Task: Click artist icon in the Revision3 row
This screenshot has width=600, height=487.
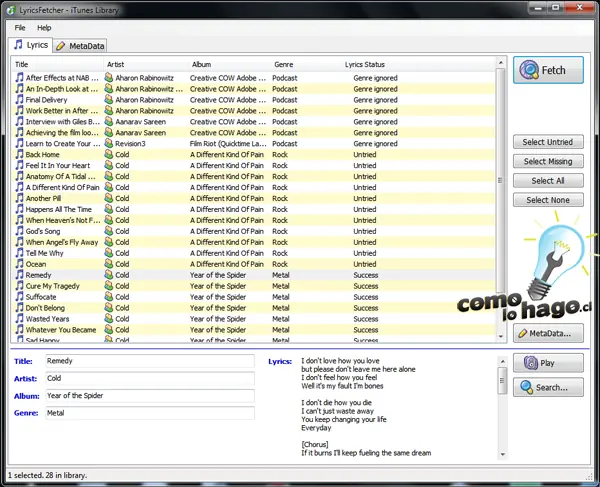Action: pos(109,143)
